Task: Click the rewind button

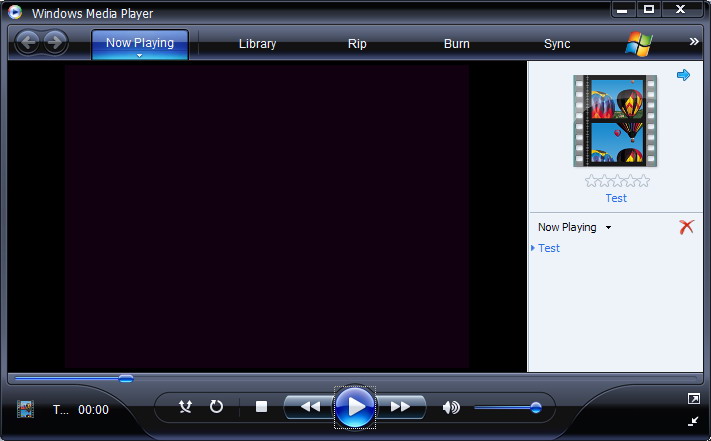Action: pos(310,407)
